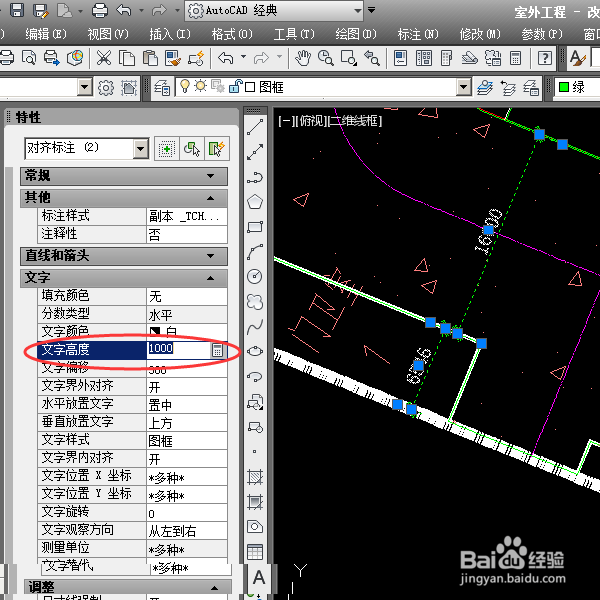This screenshot has width=600, height=600.
Task: Click the Help question mark icon
Action: 545,58
